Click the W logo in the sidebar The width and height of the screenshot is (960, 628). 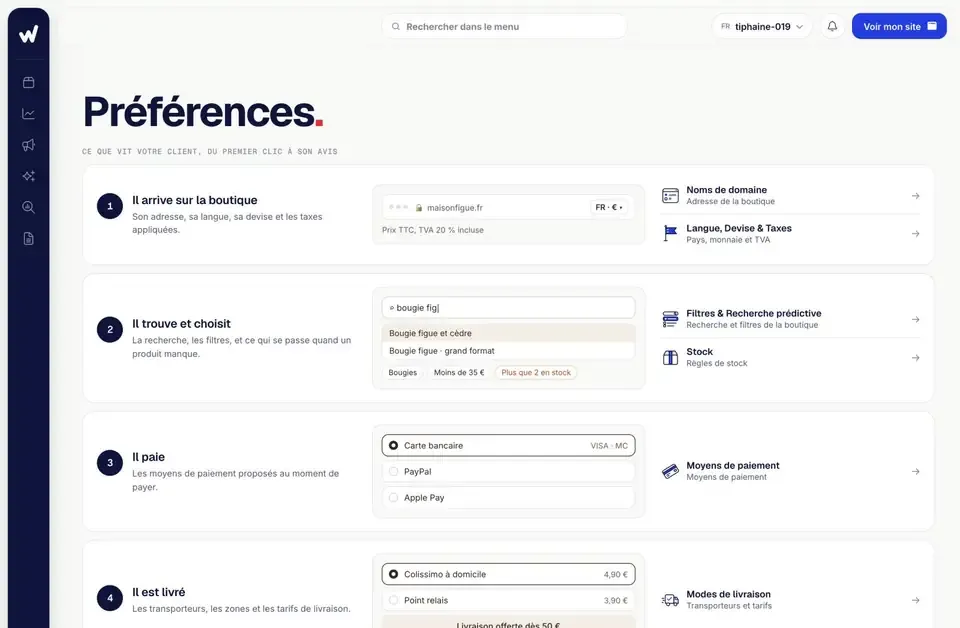pos(28,34)
